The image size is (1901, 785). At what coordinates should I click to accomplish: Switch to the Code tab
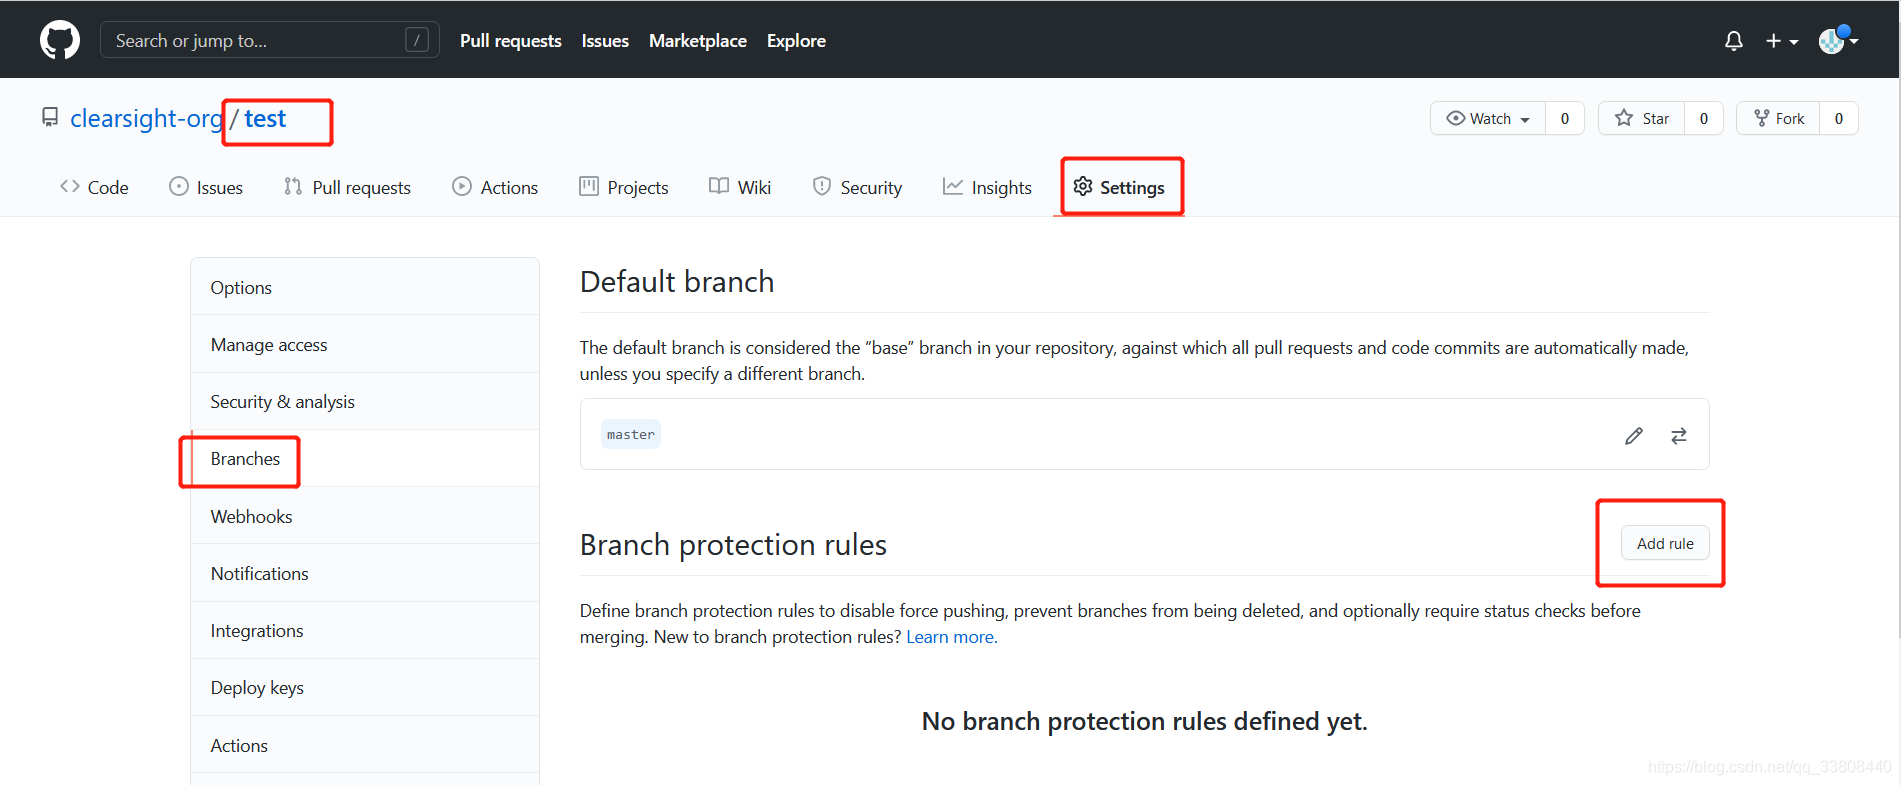[94, 187]
